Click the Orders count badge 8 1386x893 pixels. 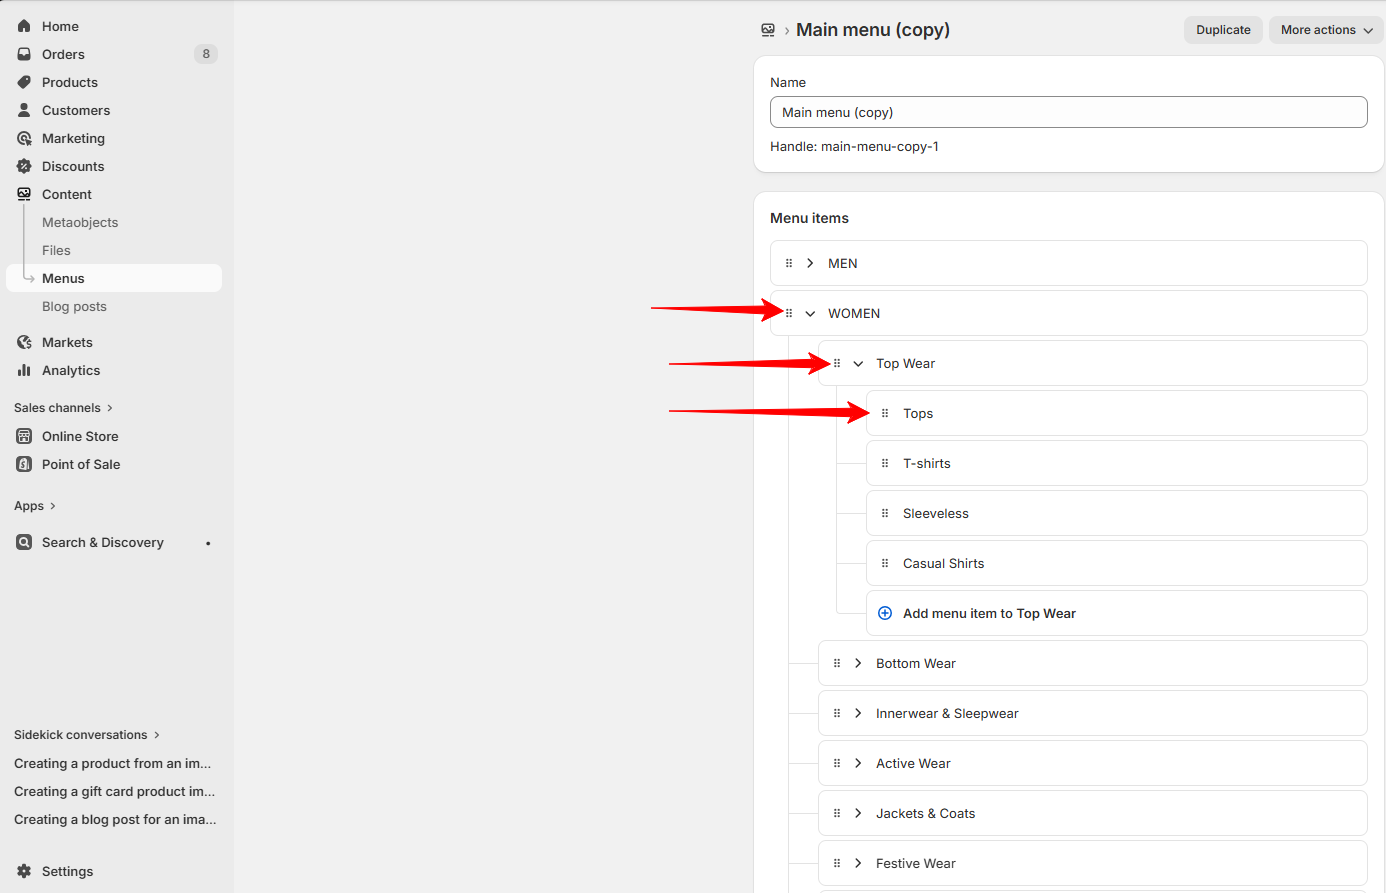tap(206, 54)
